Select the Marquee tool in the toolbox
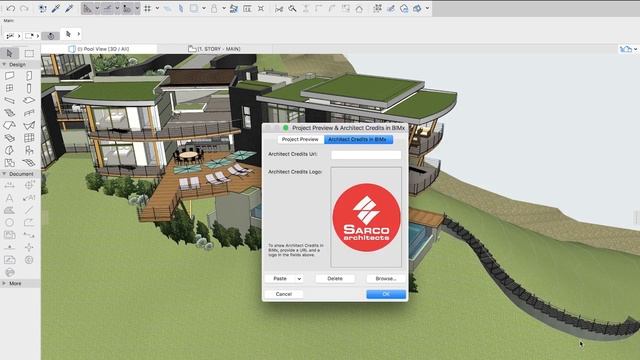This screenshot has width=640, height=360. click(x=29, y=53)
